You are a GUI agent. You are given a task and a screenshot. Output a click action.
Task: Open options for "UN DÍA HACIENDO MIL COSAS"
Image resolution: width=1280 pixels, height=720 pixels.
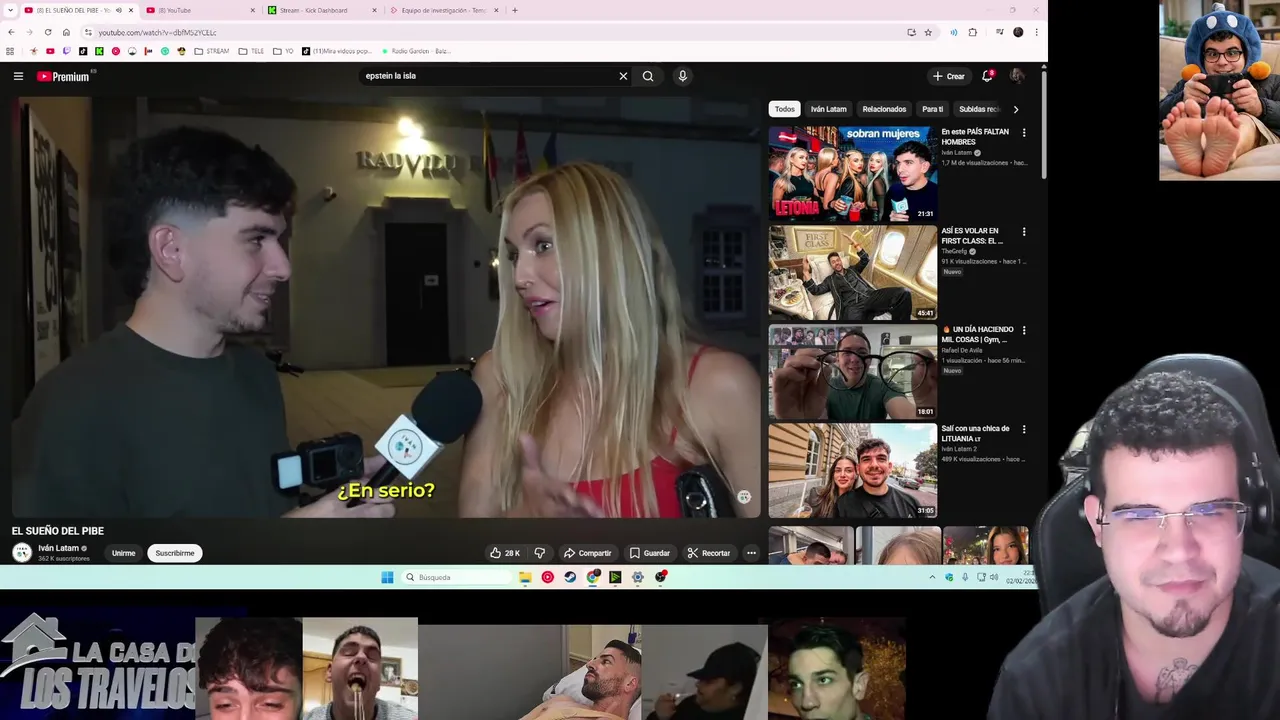click(1023, 330)
